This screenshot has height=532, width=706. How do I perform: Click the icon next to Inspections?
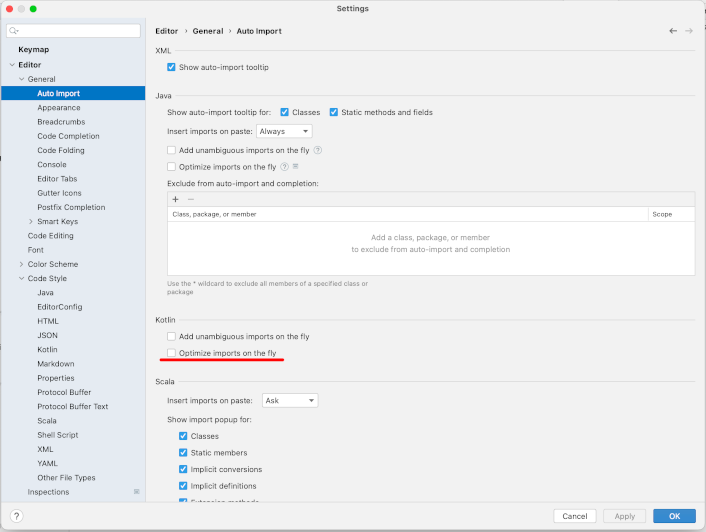[136, 492]
